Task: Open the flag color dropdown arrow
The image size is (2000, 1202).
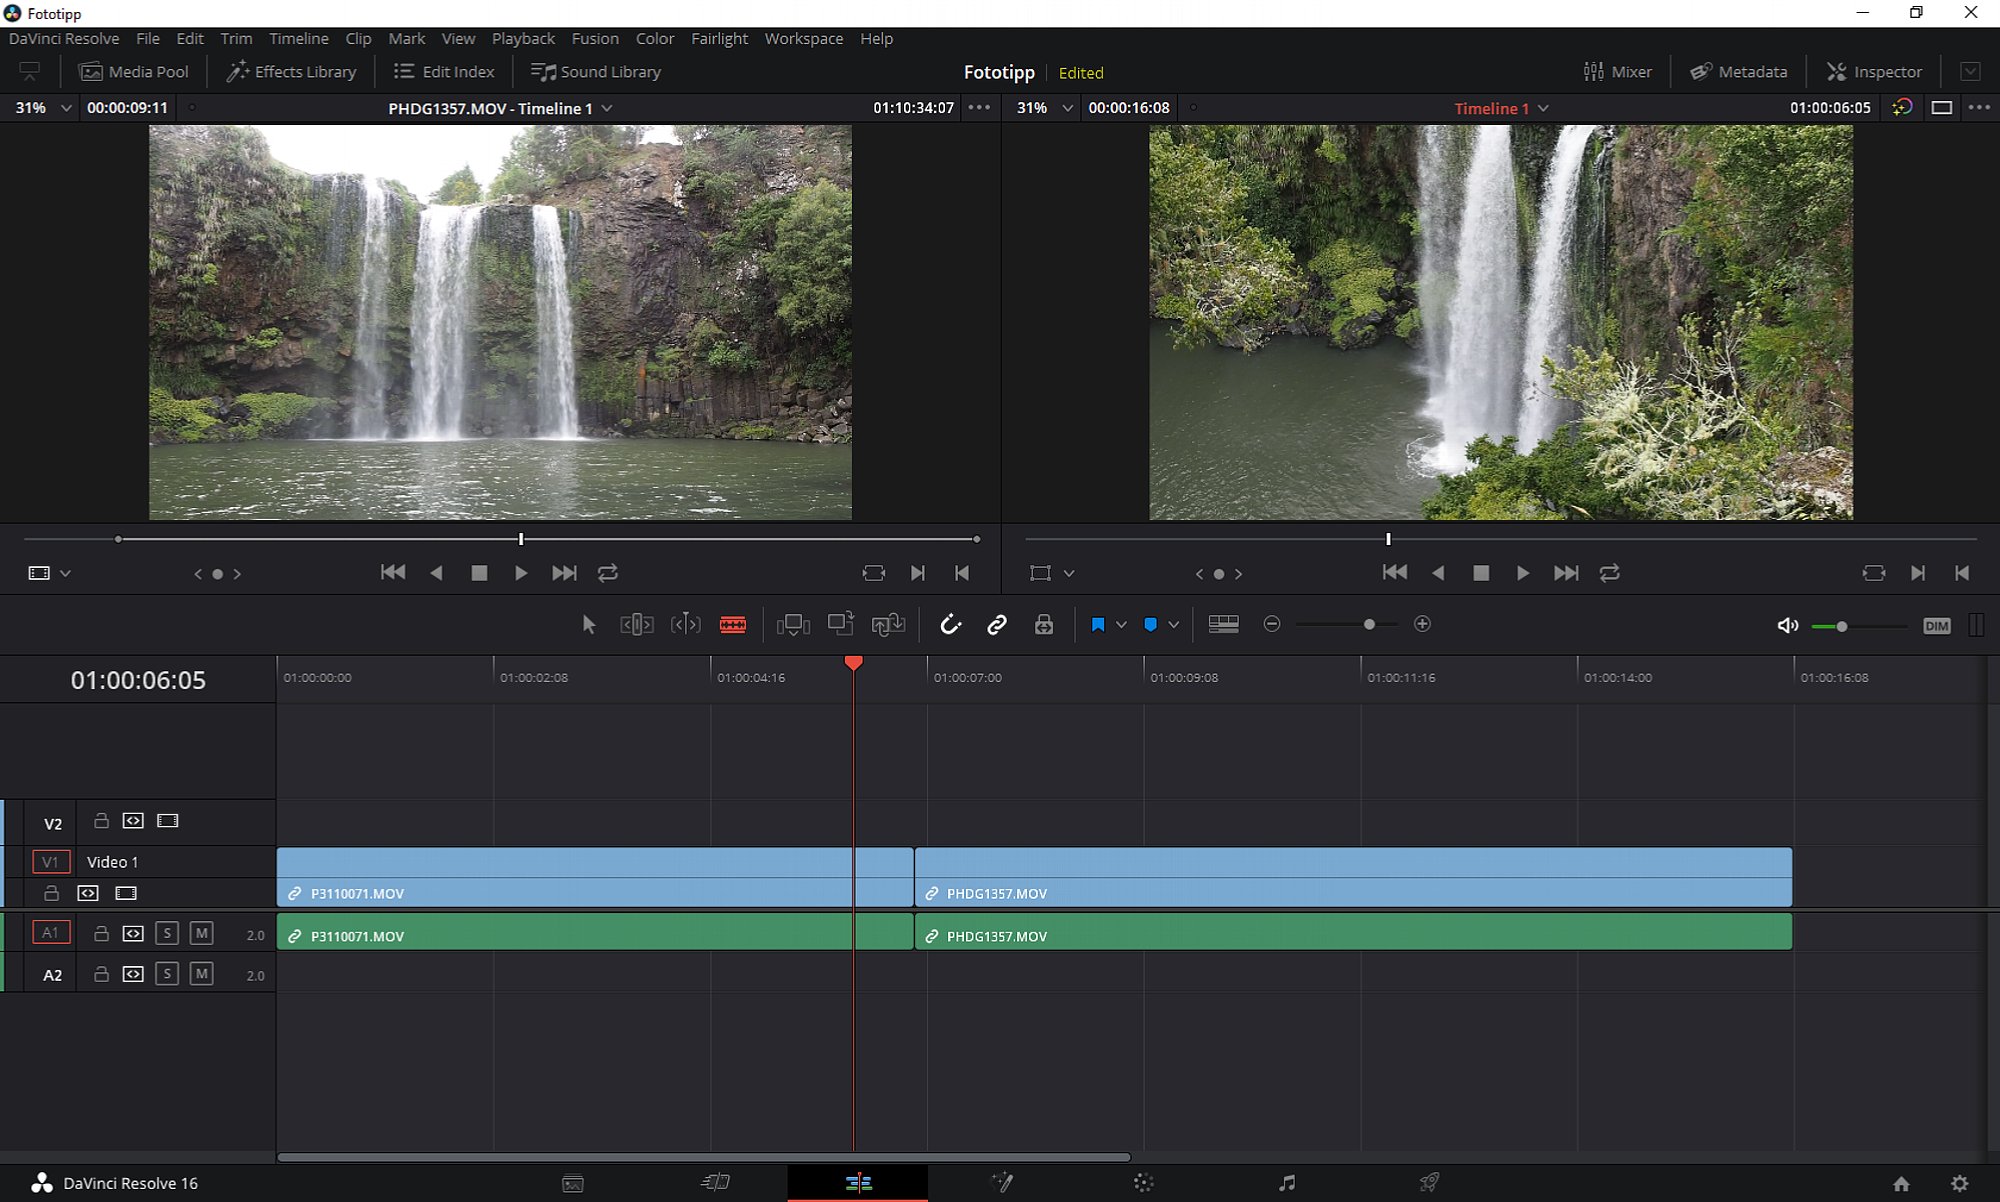Action: click(x=1121, y=625)
